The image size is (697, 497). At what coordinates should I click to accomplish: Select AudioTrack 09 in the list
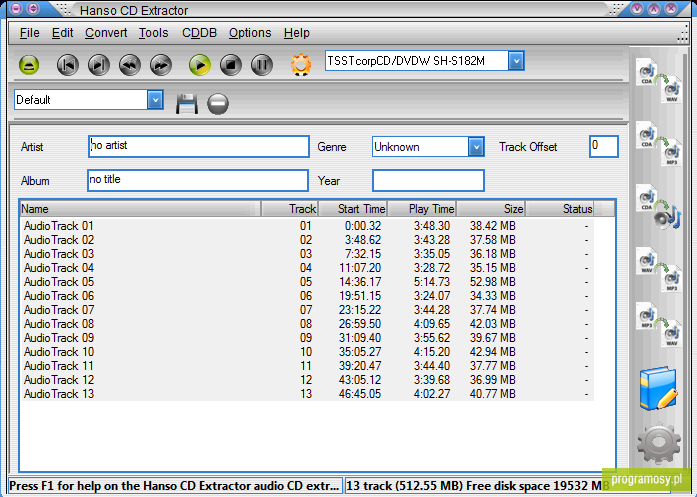click(307, 338)
